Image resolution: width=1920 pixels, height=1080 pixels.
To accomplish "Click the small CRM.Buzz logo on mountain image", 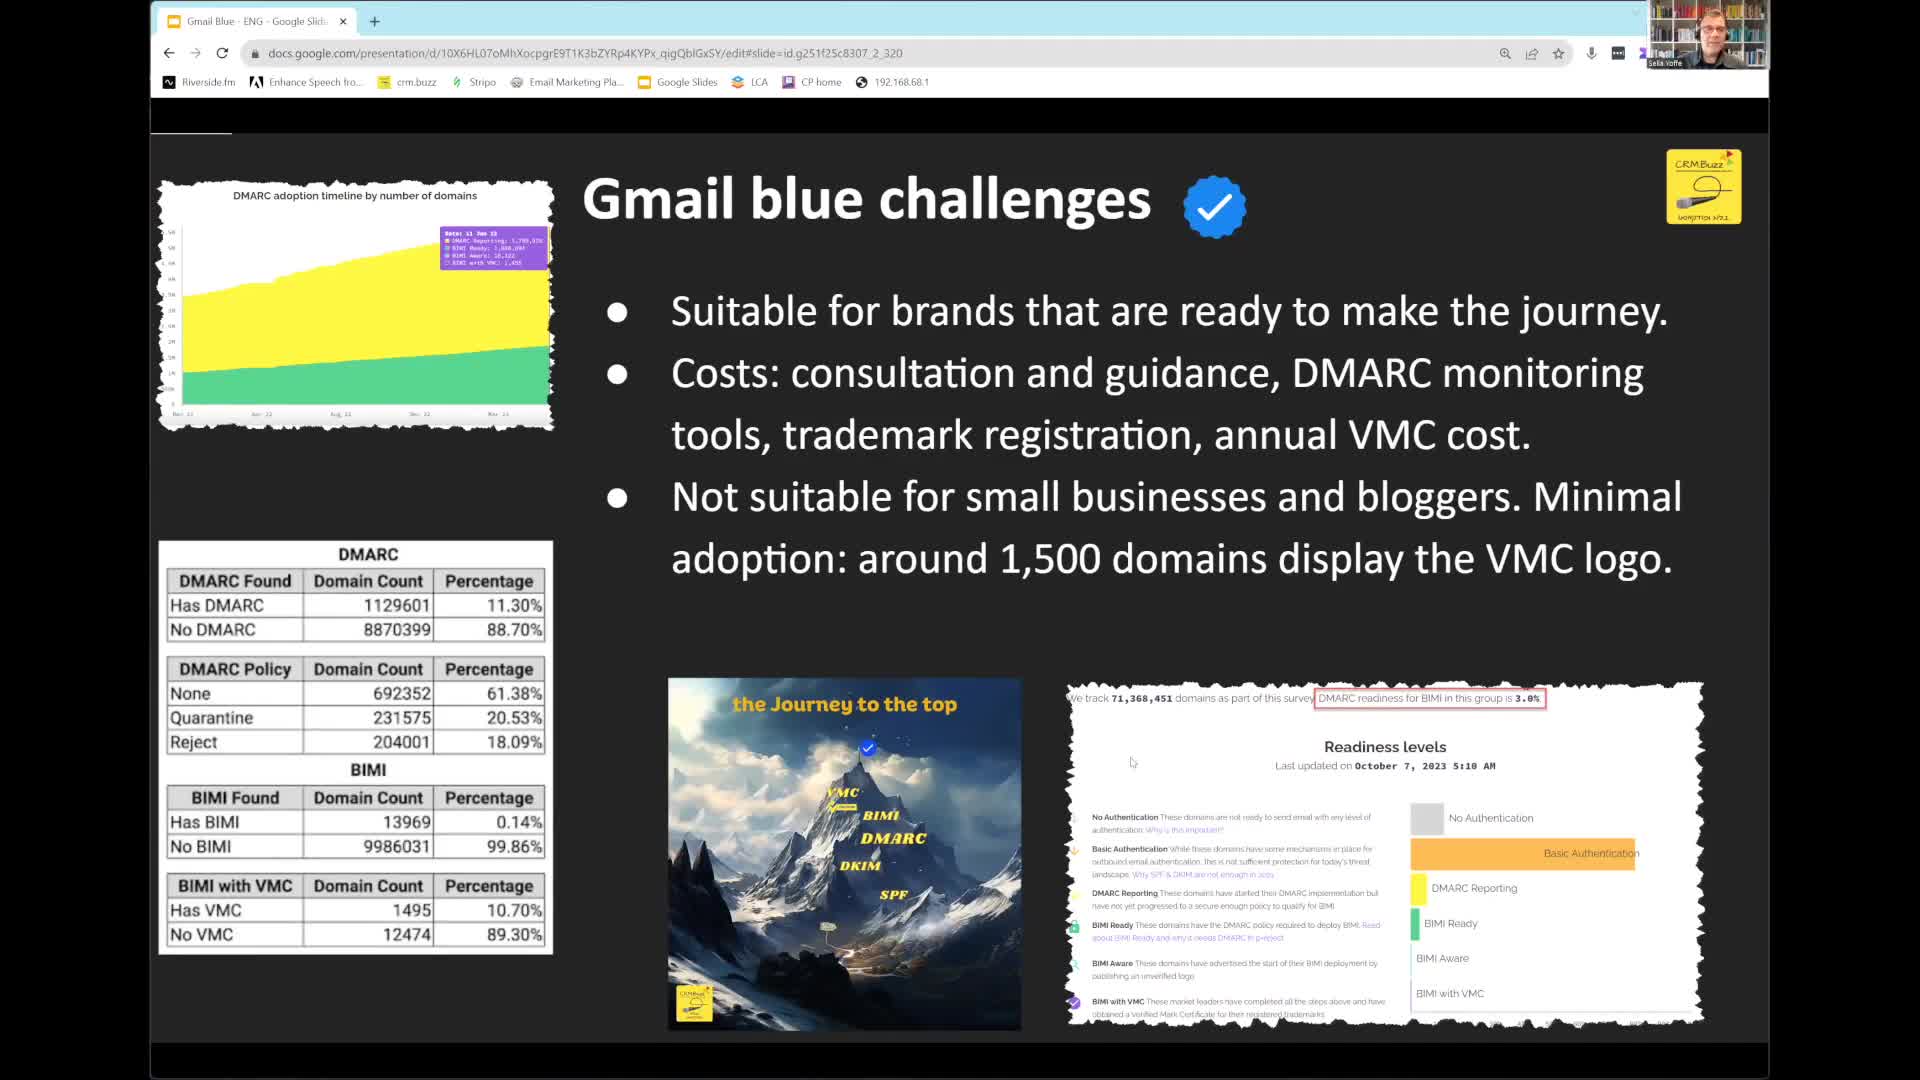I will [x=694, y=1004].
